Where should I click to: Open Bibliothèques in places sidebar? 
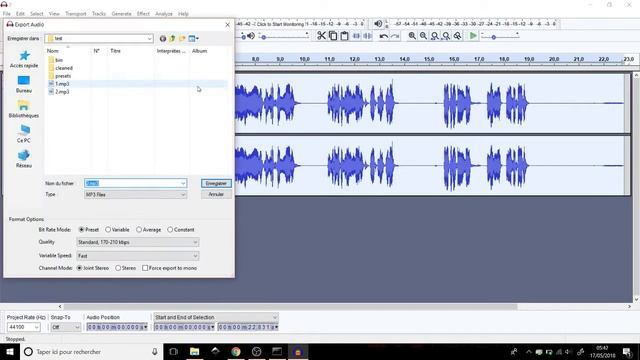[24, 109]
